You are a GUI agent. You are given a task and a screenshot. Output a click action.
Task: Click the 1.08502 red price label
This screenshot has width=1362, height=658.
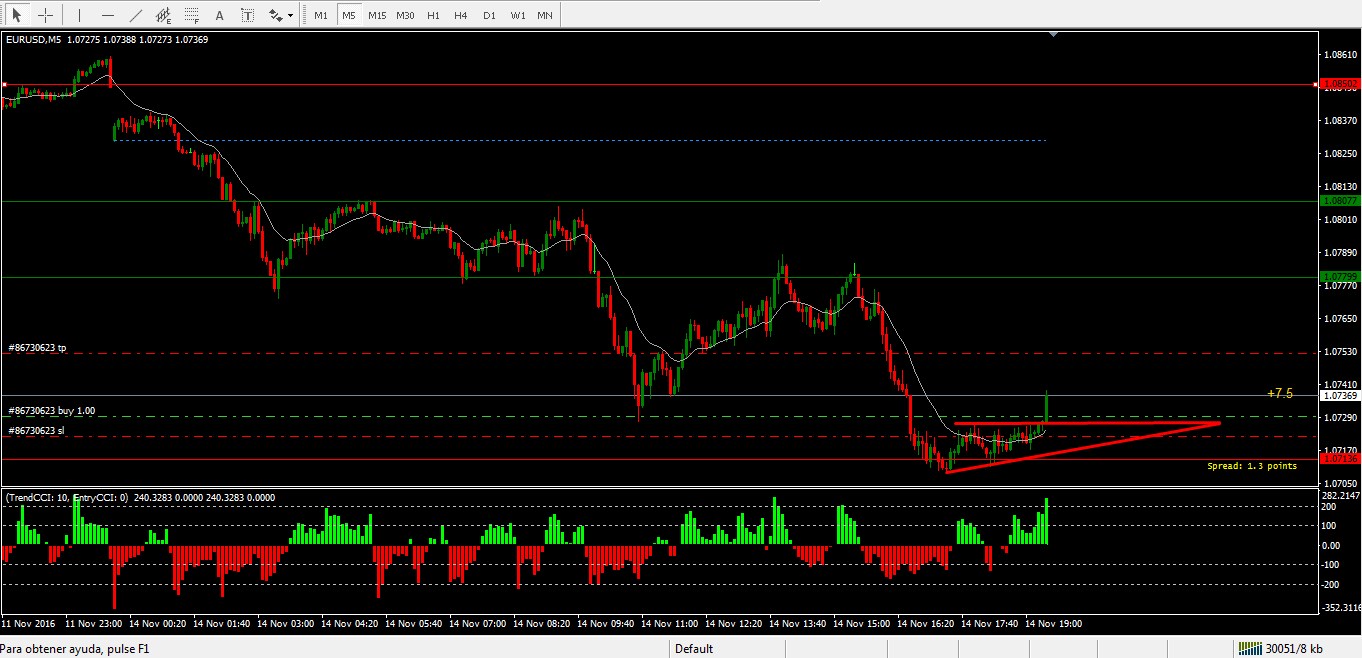coord(1339,85)
